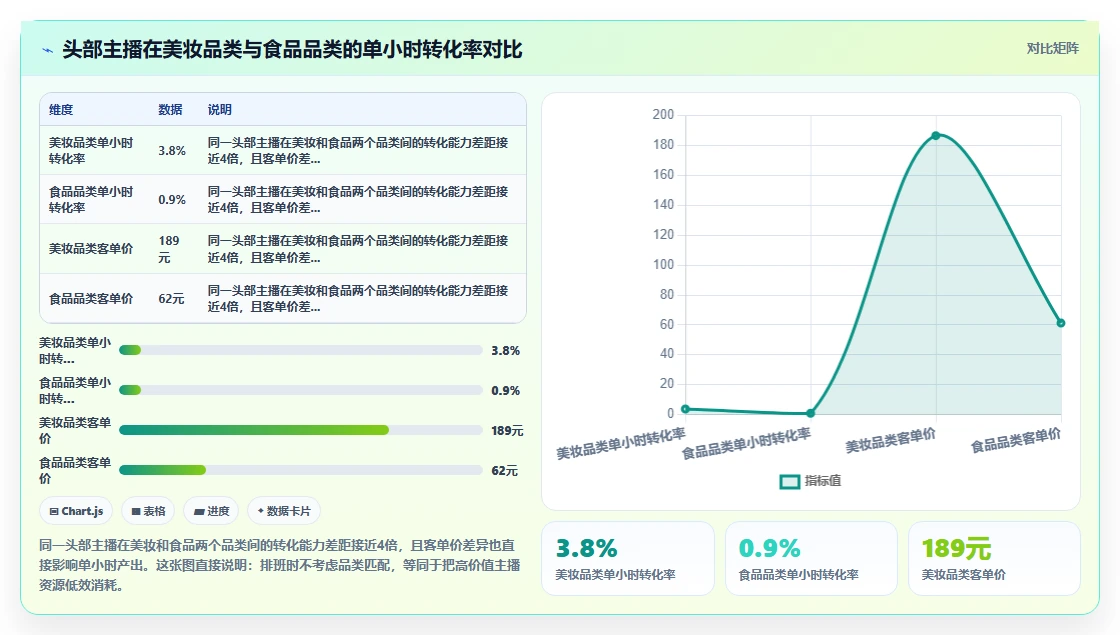Click the x-axis label 食品品类单小时转化率
Viewport: 1120px width, 635px height.
pos(746,443)
